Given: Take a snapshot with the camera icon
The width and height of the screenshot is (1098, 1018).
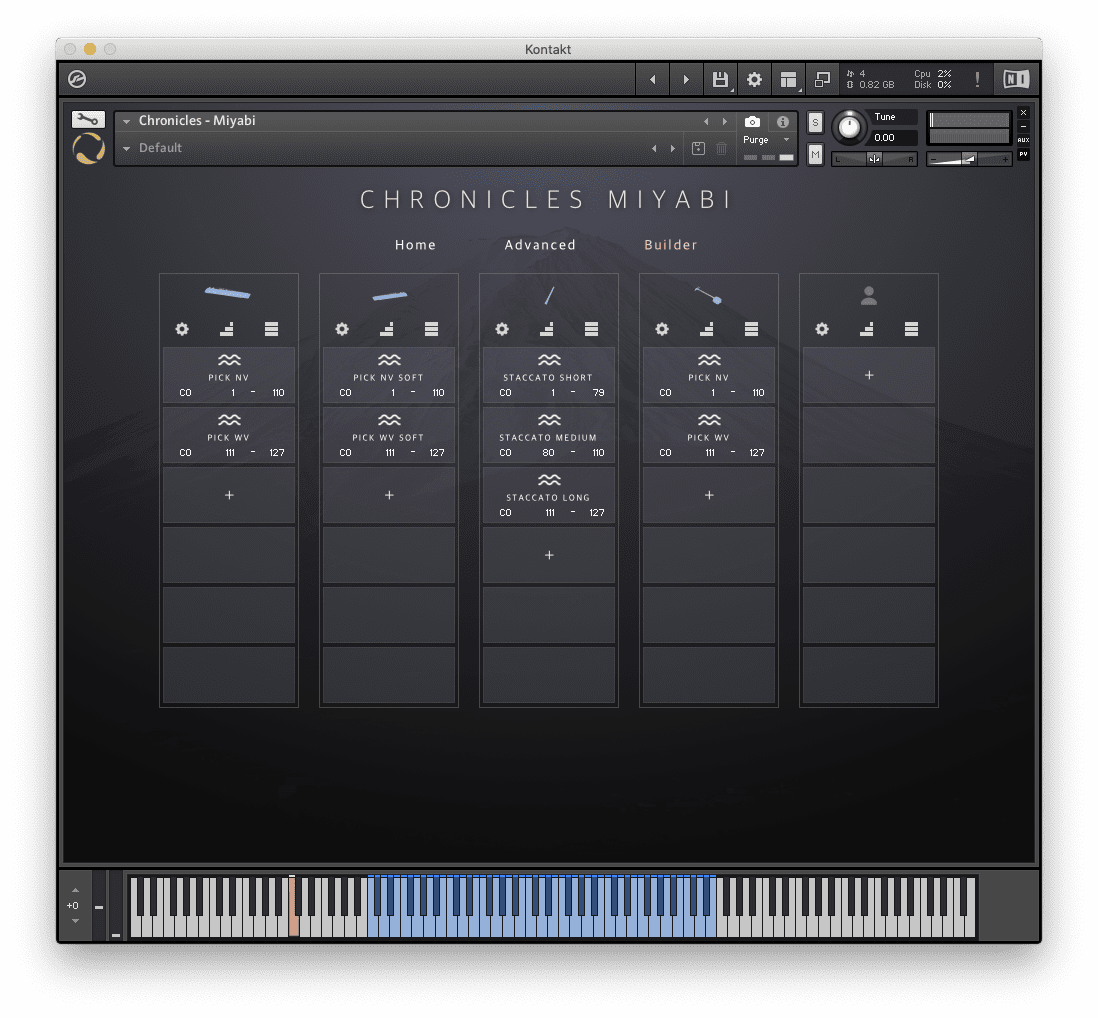Looking at the screenshot, I should coord(752,122).
